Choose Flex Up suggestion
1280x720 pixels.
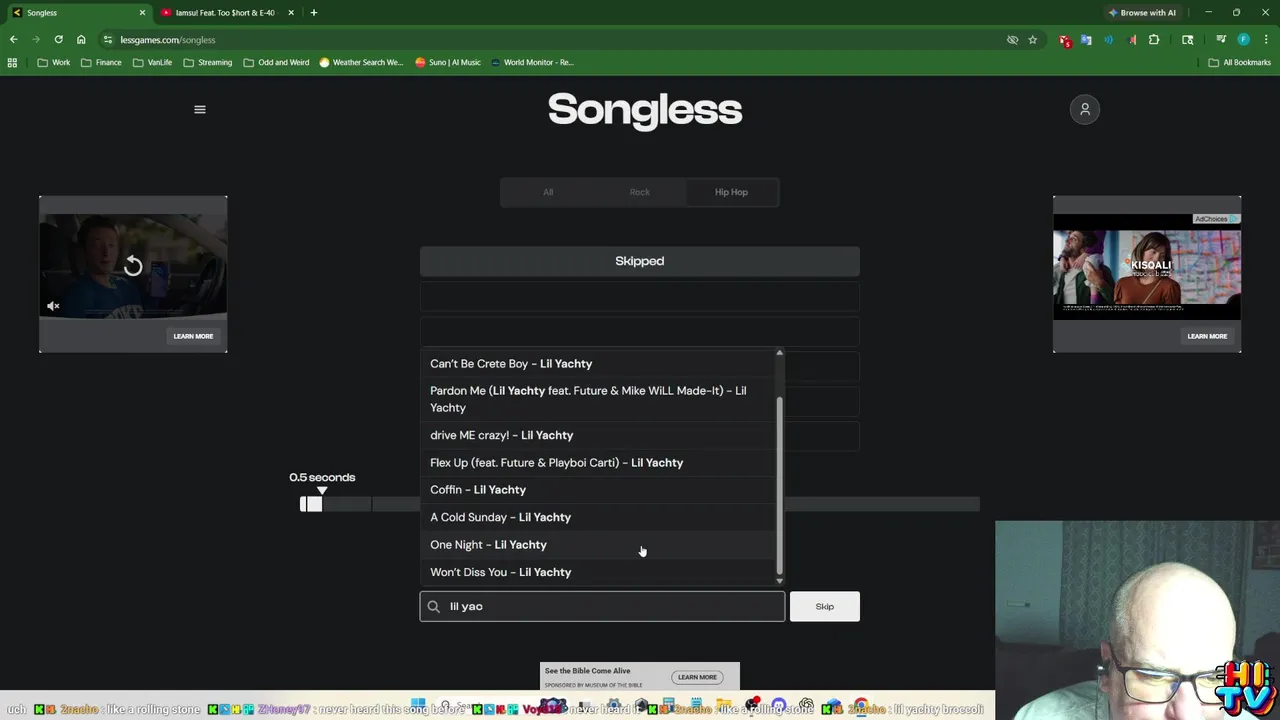(x=597, y=463)
